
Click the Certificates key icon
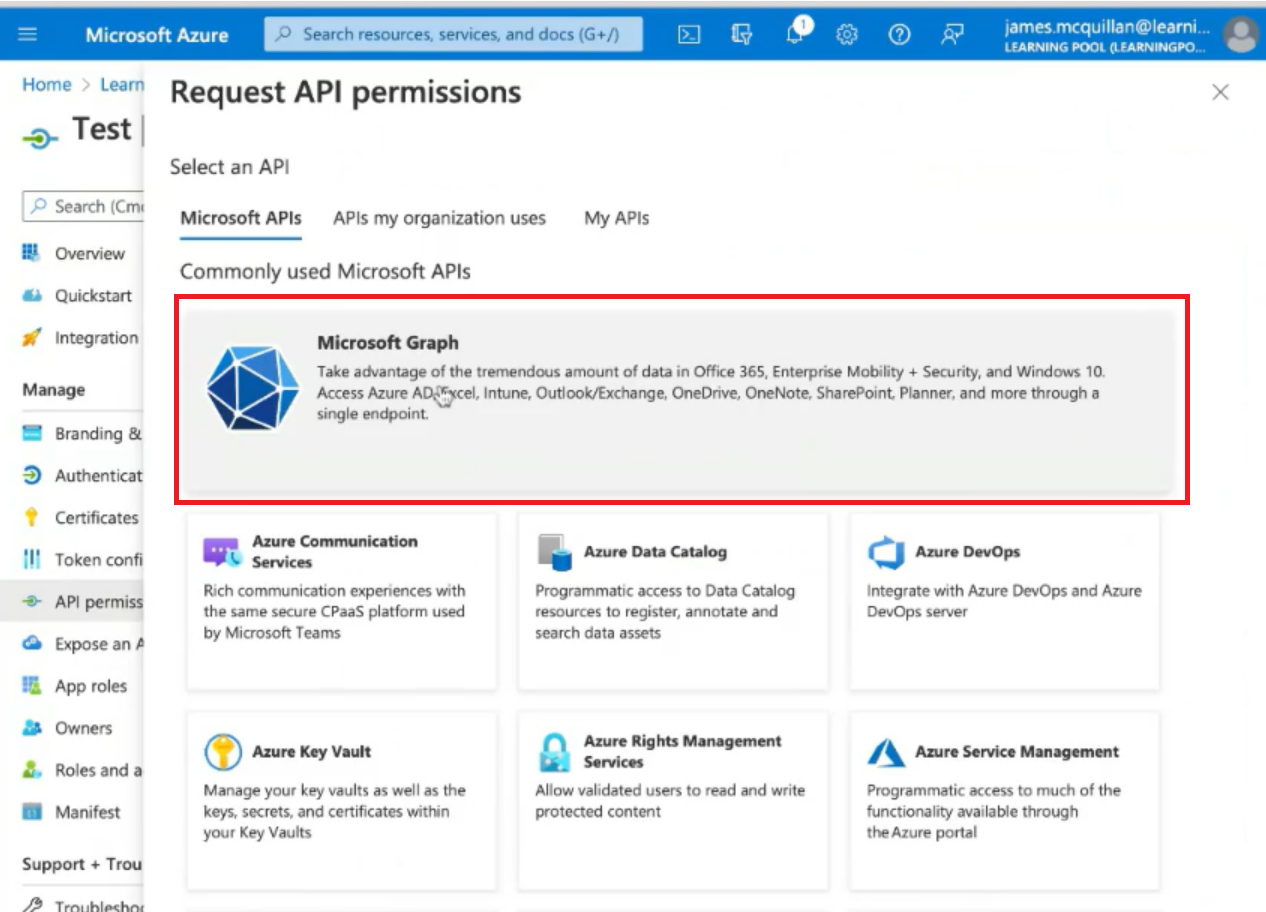click(x=32, y=517)
